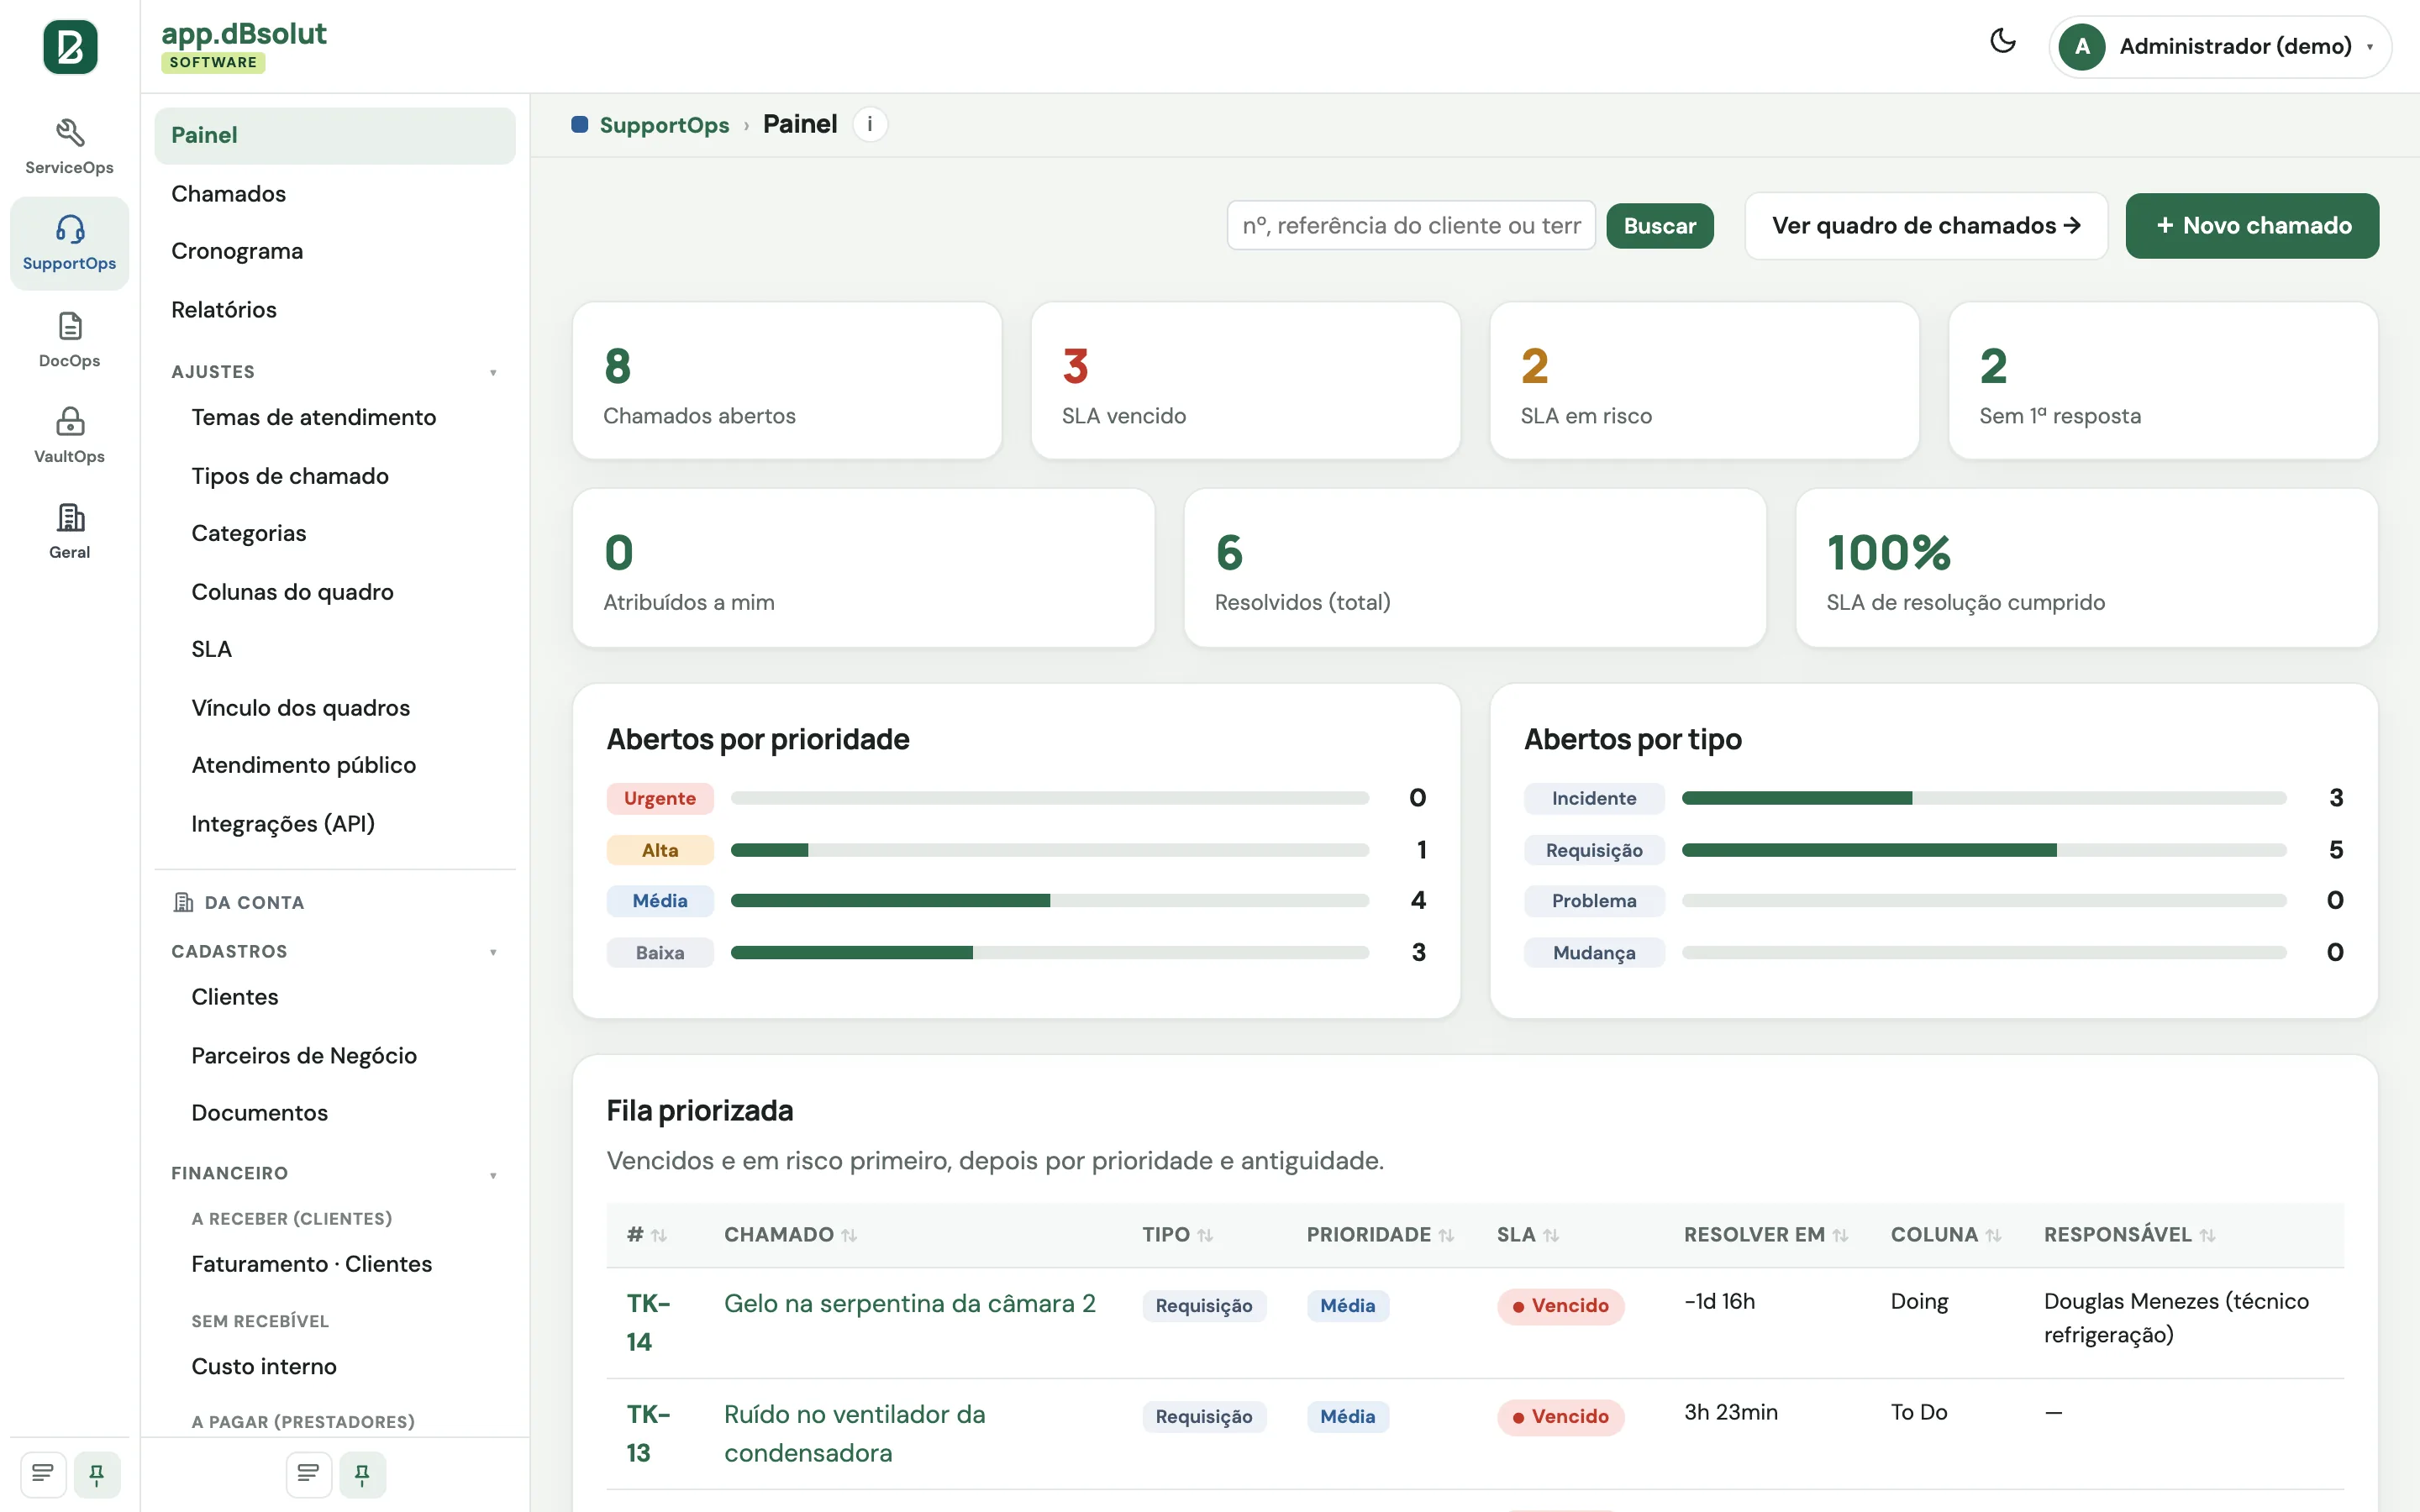
Task: Click the collapse-menu icon in the left rail footer
Action: (x=42, y=1473)
